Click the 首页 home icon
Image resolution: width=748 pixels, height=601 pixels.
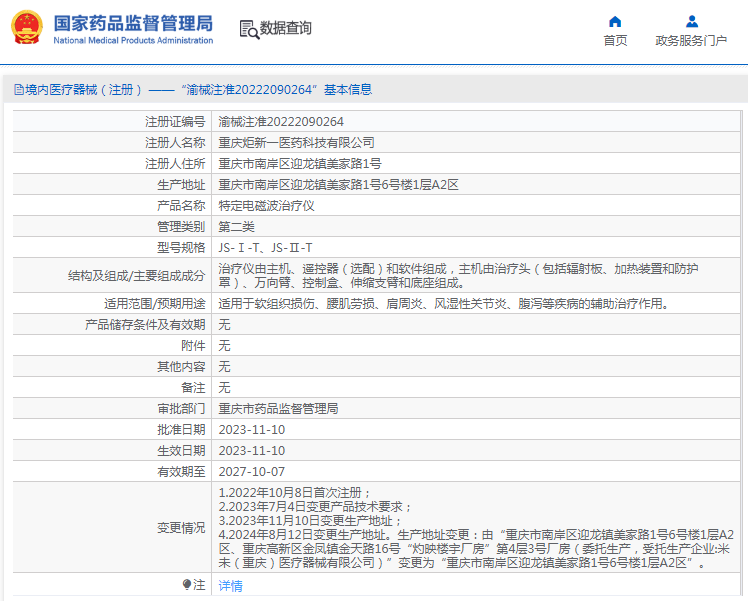615,22
